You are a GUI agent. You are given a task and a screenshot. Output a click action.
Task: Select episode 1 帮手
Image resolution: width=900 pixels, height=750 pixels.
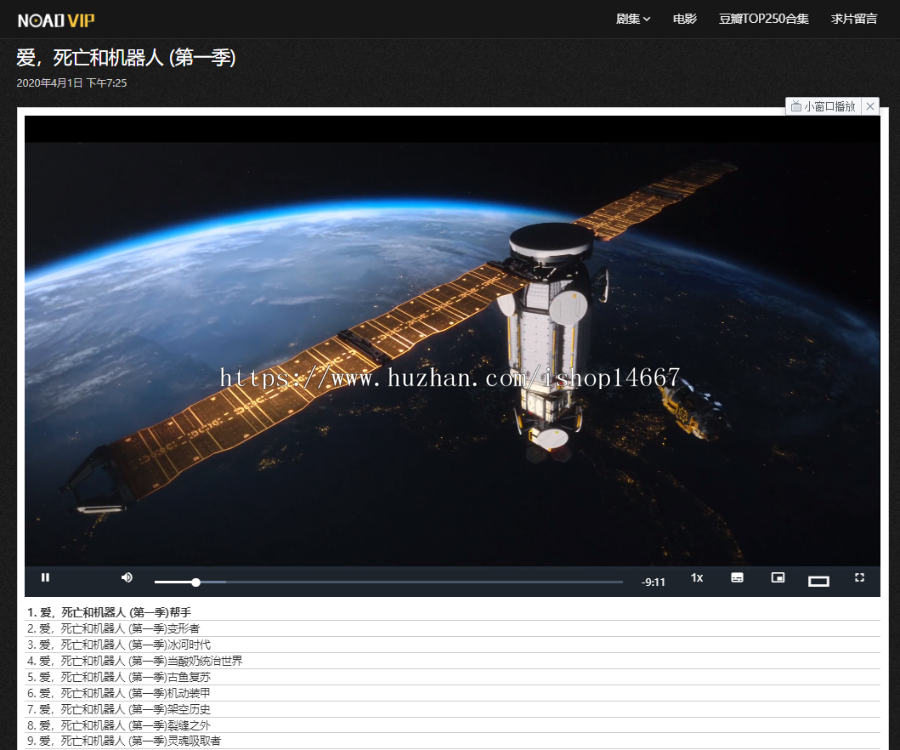[452, 612]
